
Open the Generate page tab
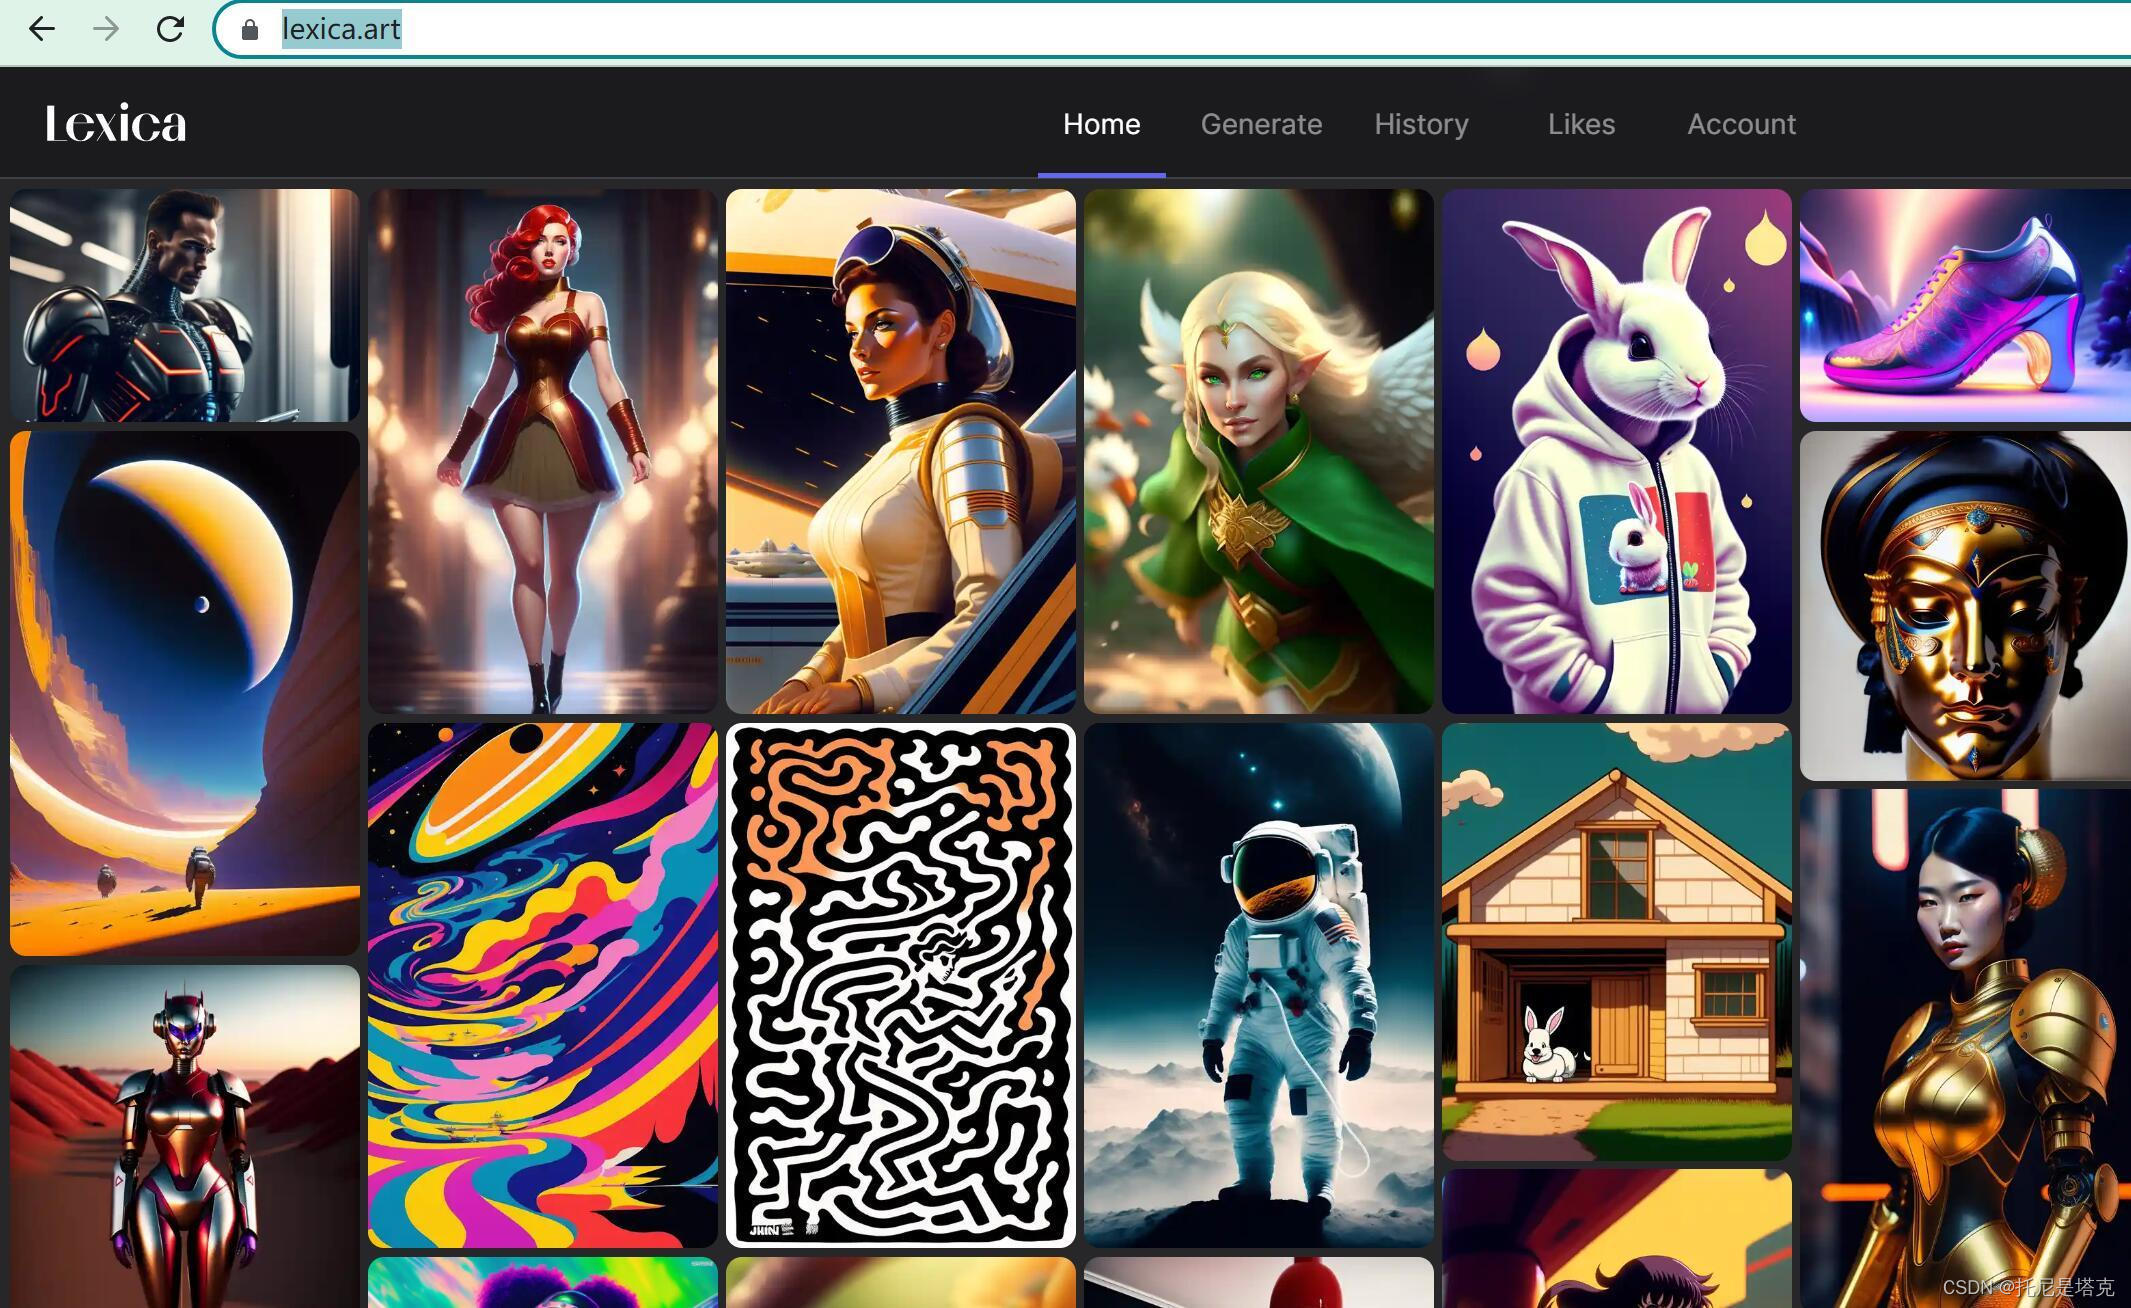[1260, 123]
